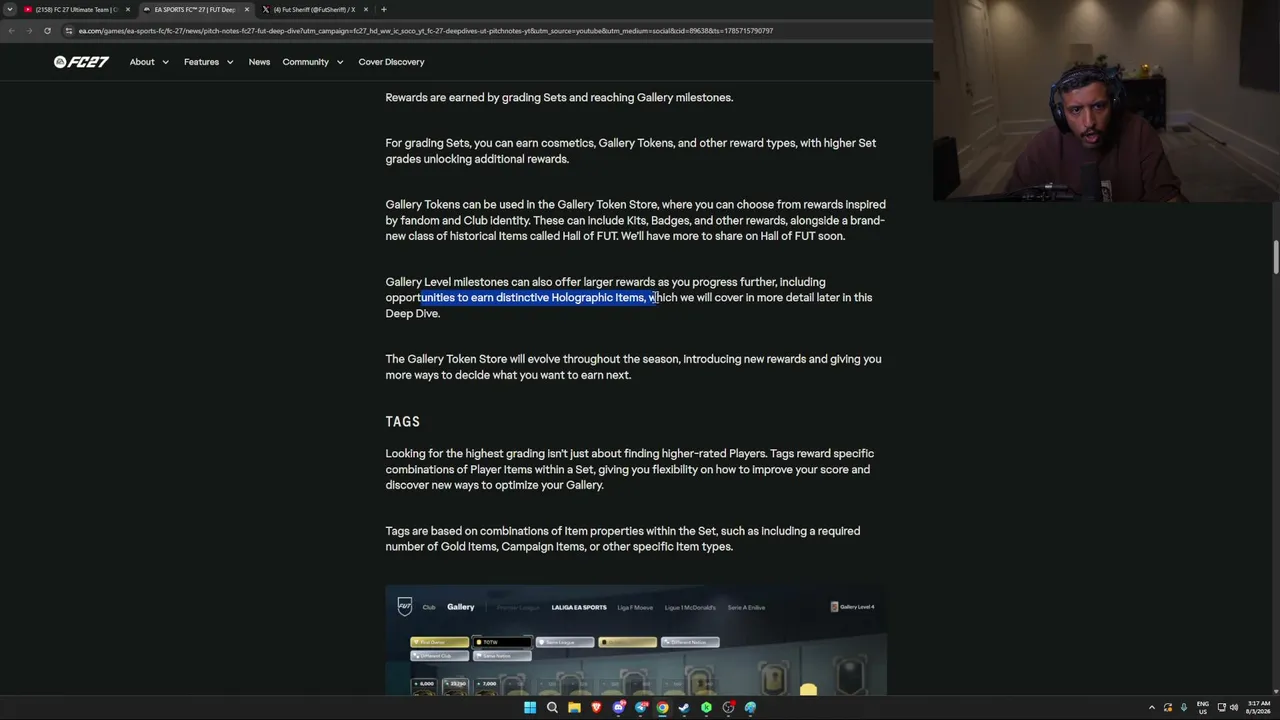The width and height of the screenshot is (1280, 720).
Task: Open File Explorer from the taskbar
Action: [x=574, y=708]
